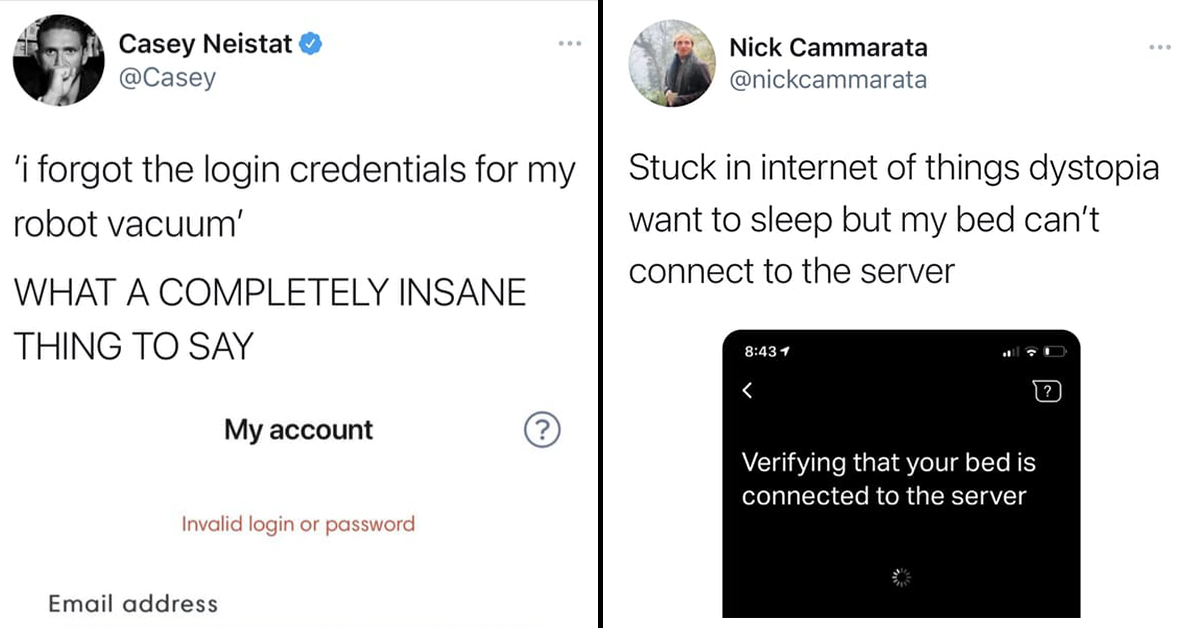Open the more options menu on Nick's tweet
1200x628 pixels.
coord(1159,48)
